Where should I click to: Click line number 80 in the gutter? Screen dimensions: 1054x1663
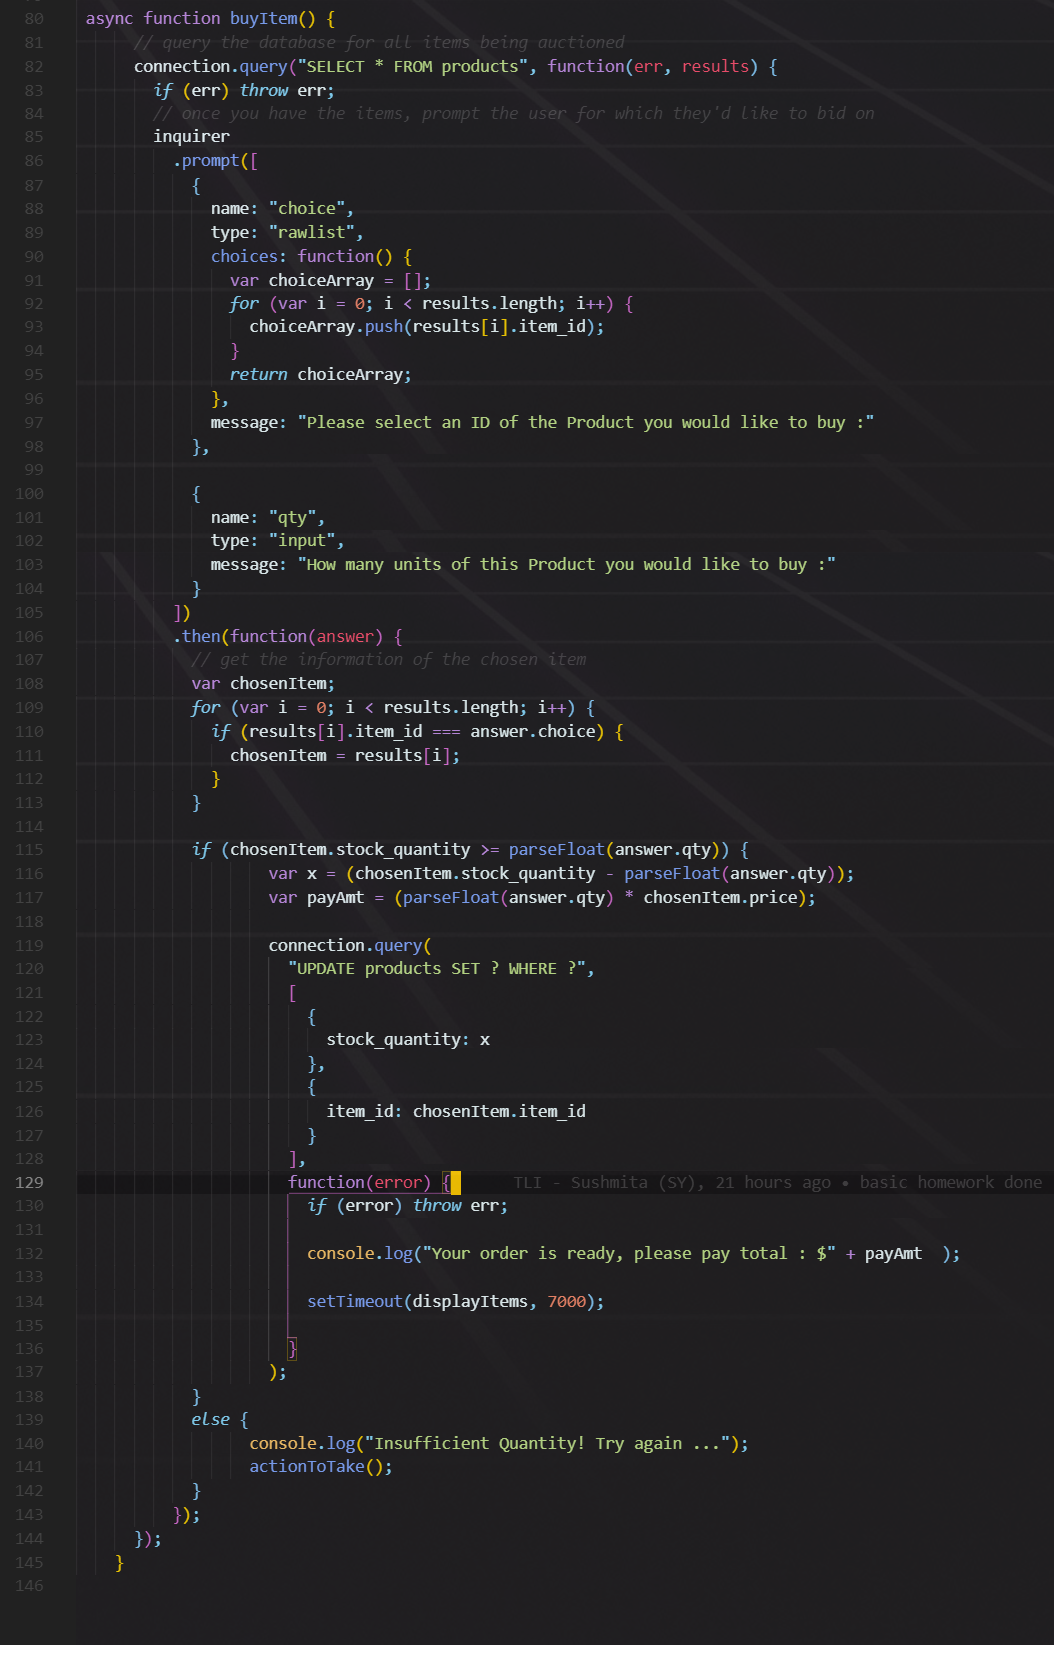(x=34, y=18)
